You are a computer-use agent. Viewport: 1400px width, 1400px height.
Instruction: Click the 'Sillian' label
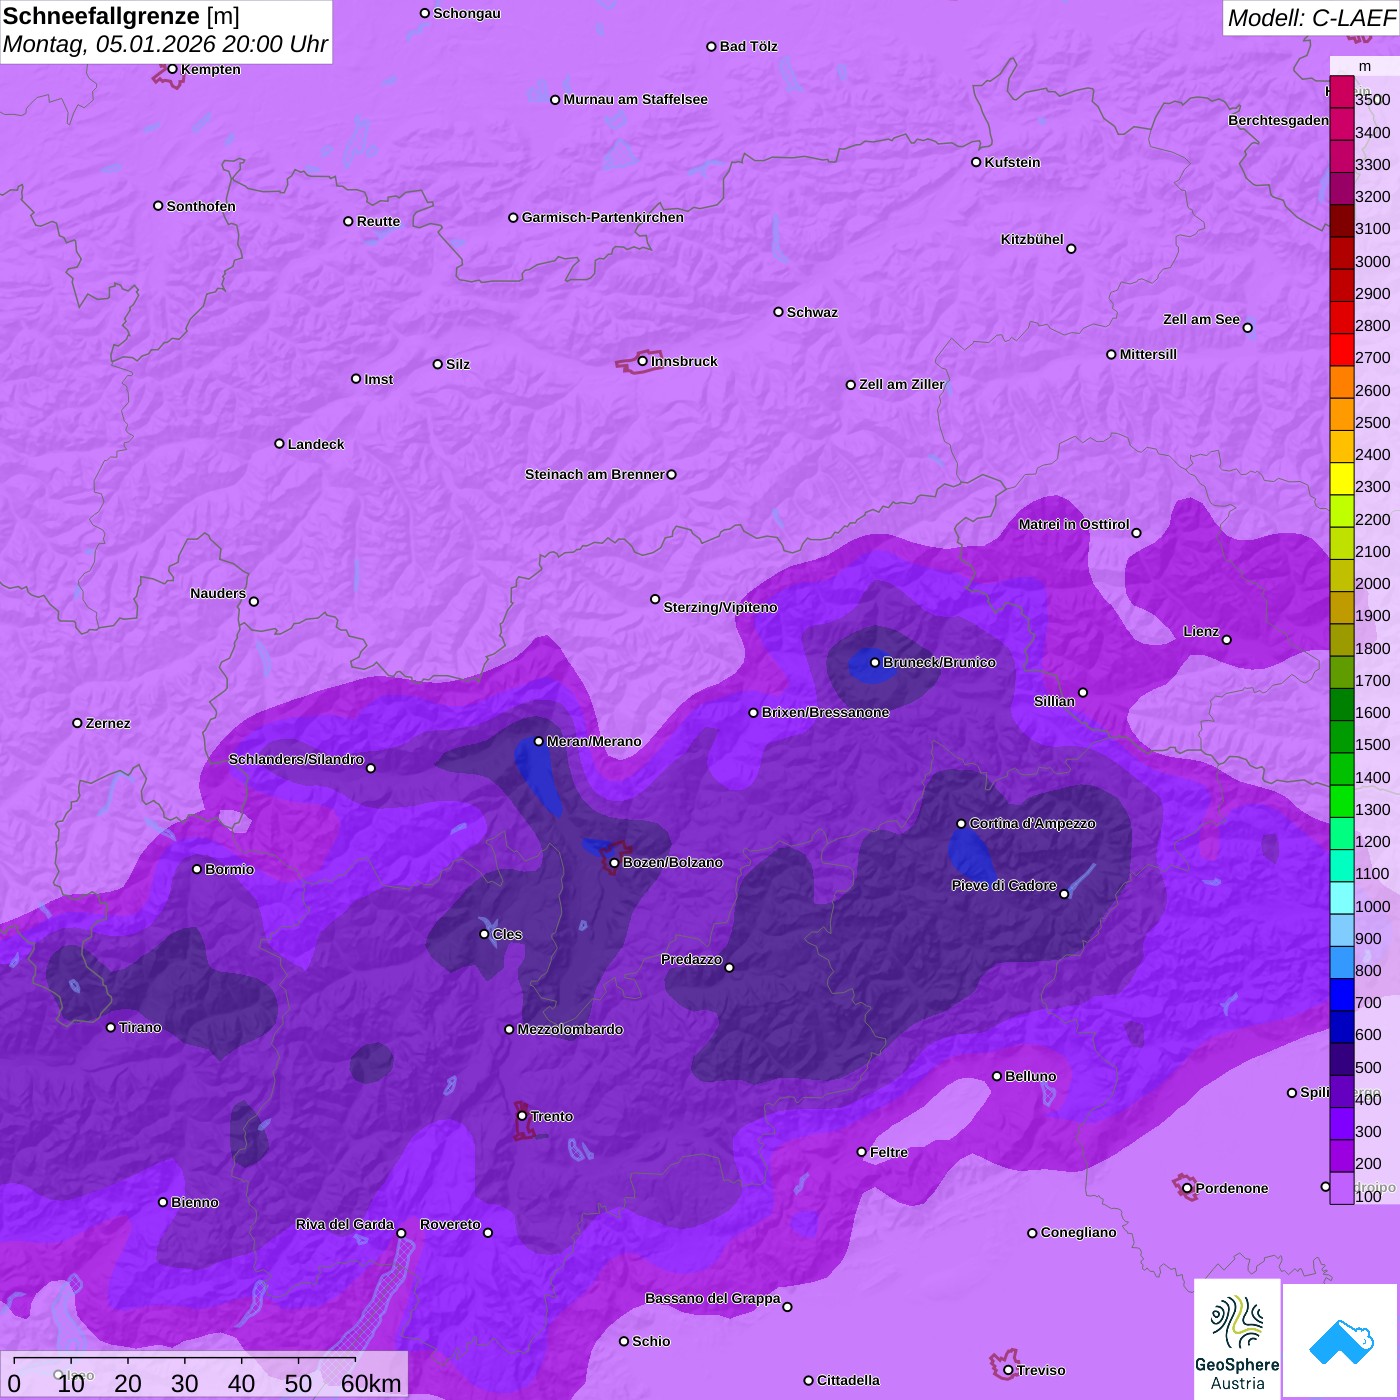tap(1054, 701)
